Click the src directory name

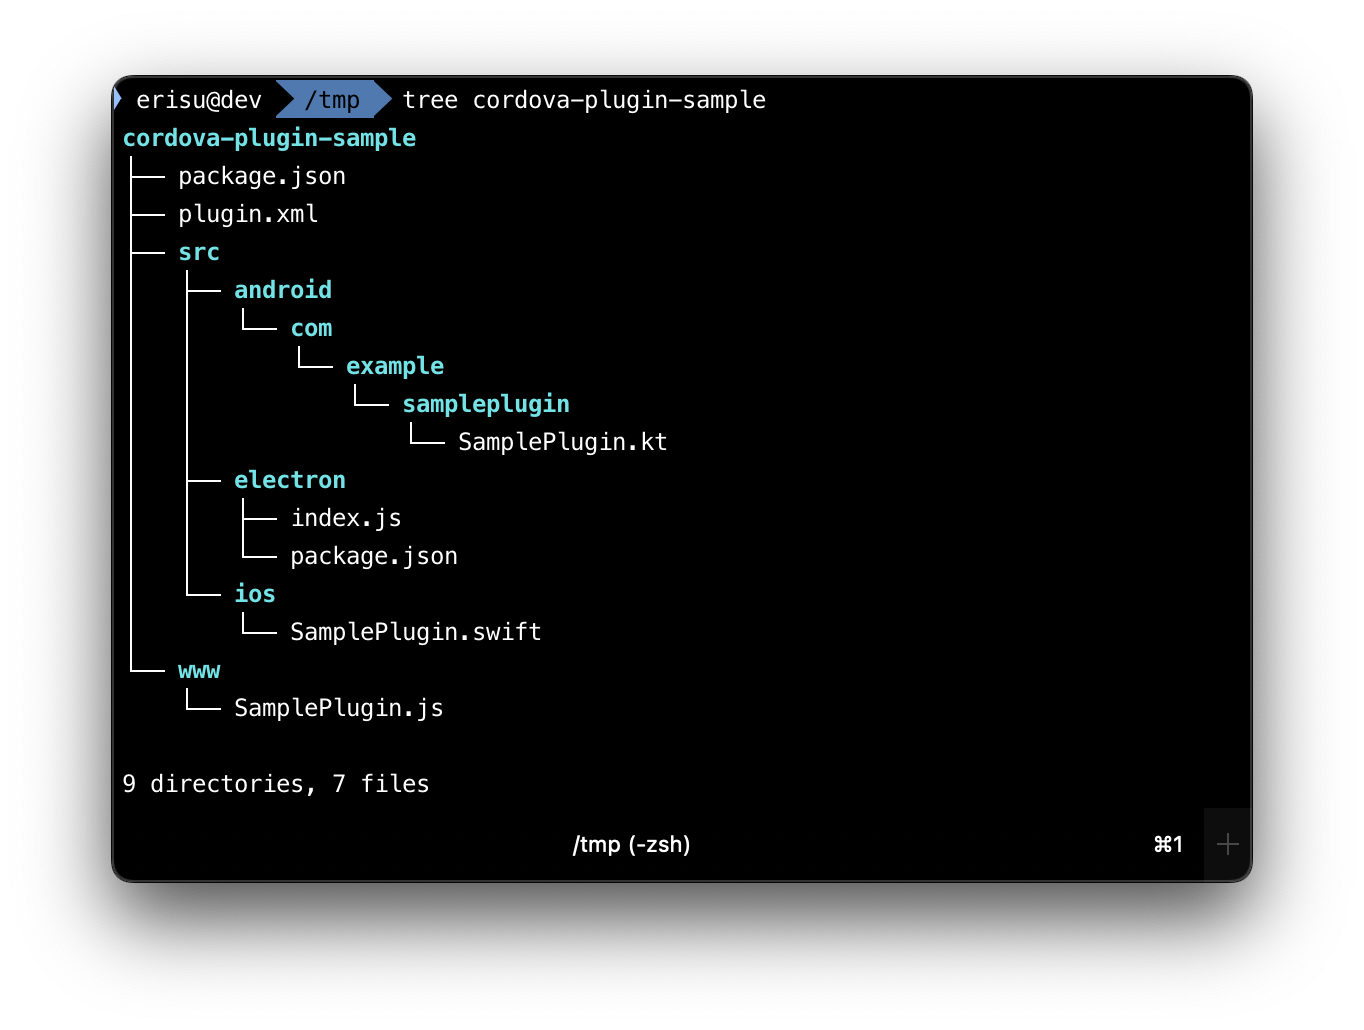point(199,252)
